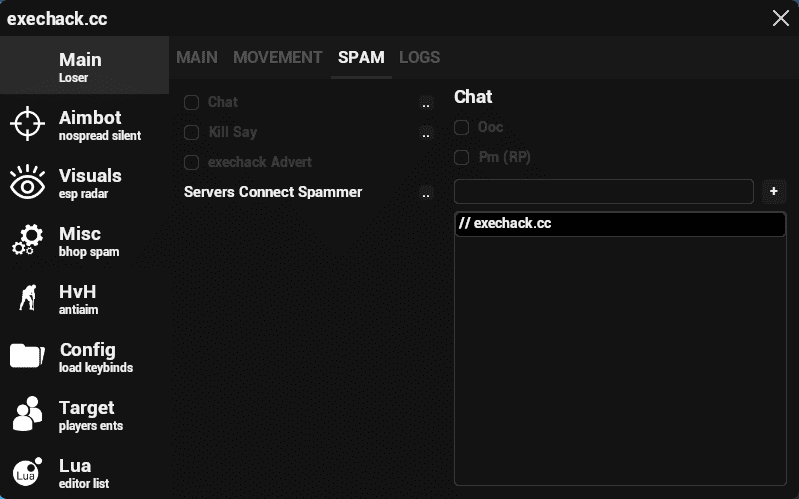Viewport: 799px width, 499px height.
Task: Open the Target players section
Action: click(84, 414)
